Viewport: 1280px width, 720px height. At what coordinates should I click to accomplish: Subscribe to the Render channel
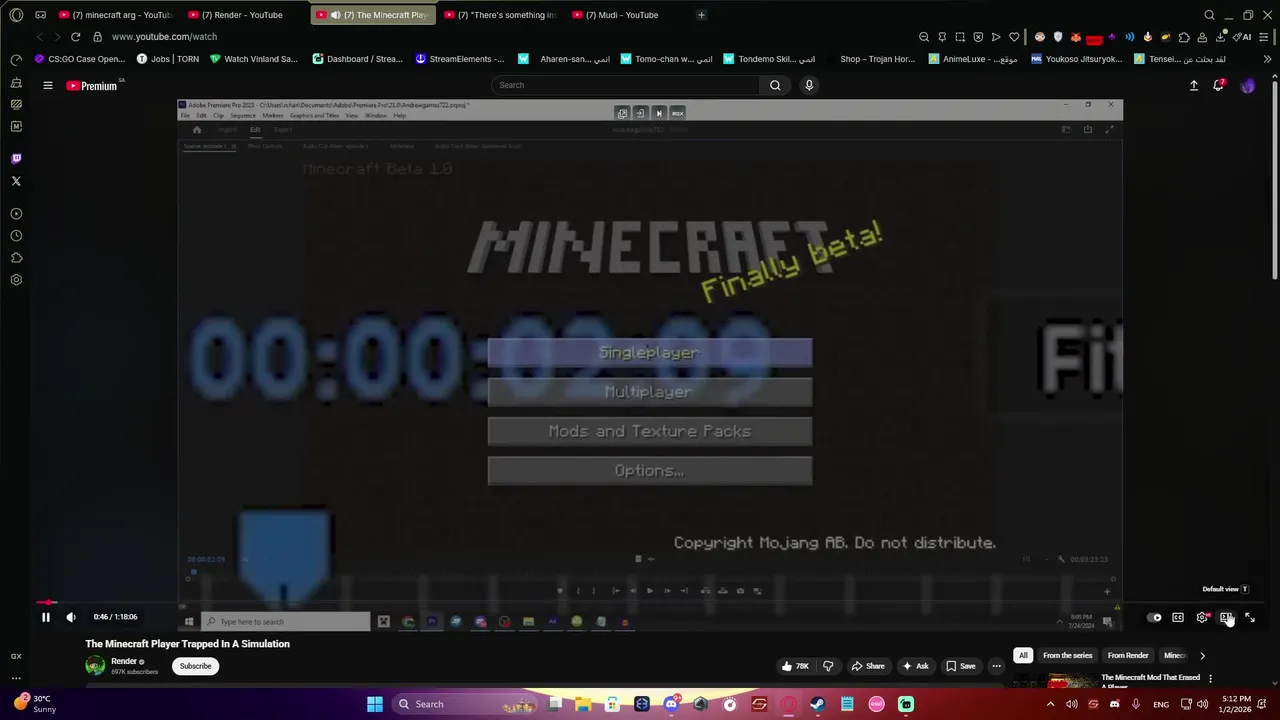click(195, 666)
